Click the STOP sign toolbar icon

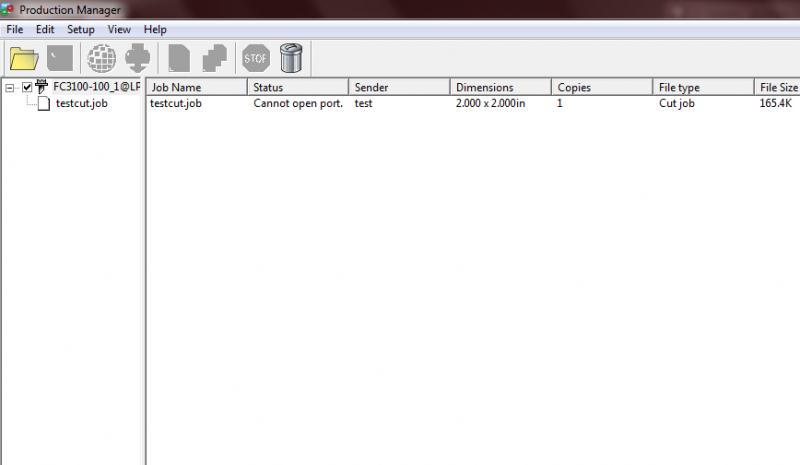pyautogui.click(x=256, y=58)
